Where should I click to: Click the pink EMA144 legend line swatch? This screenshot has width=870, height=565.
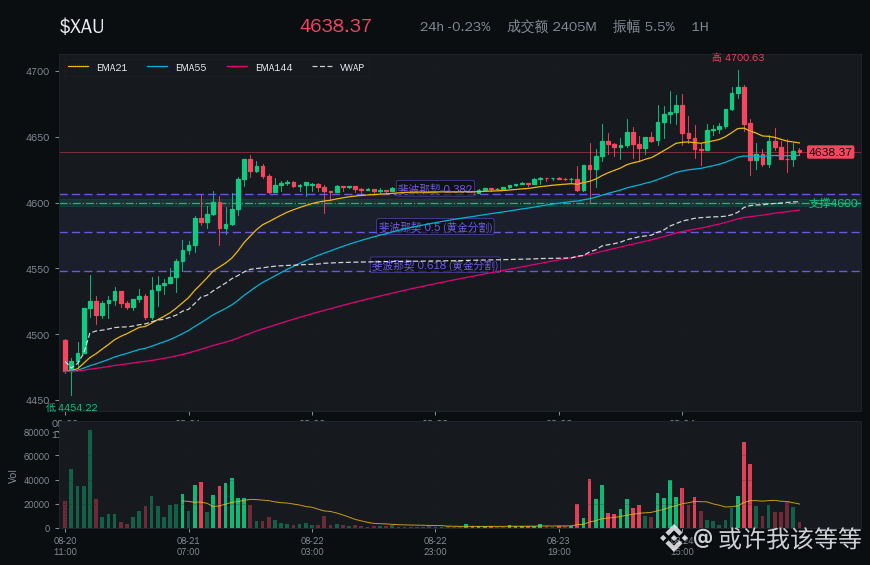237,67
